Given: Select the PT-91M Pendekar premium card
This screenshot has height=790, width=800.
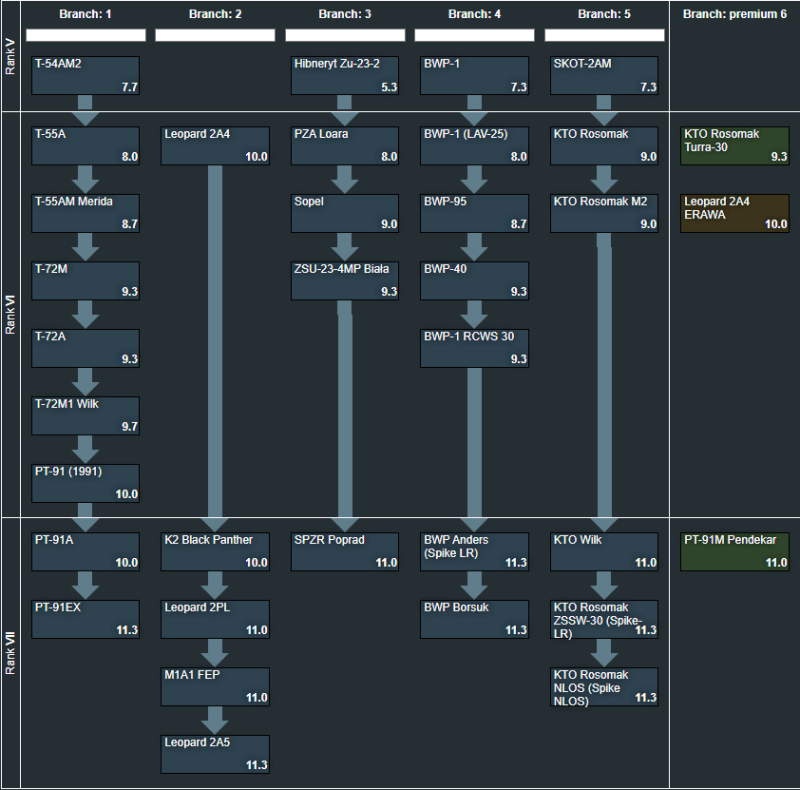Looking at the screenshot, I should [x=735, y=551].
